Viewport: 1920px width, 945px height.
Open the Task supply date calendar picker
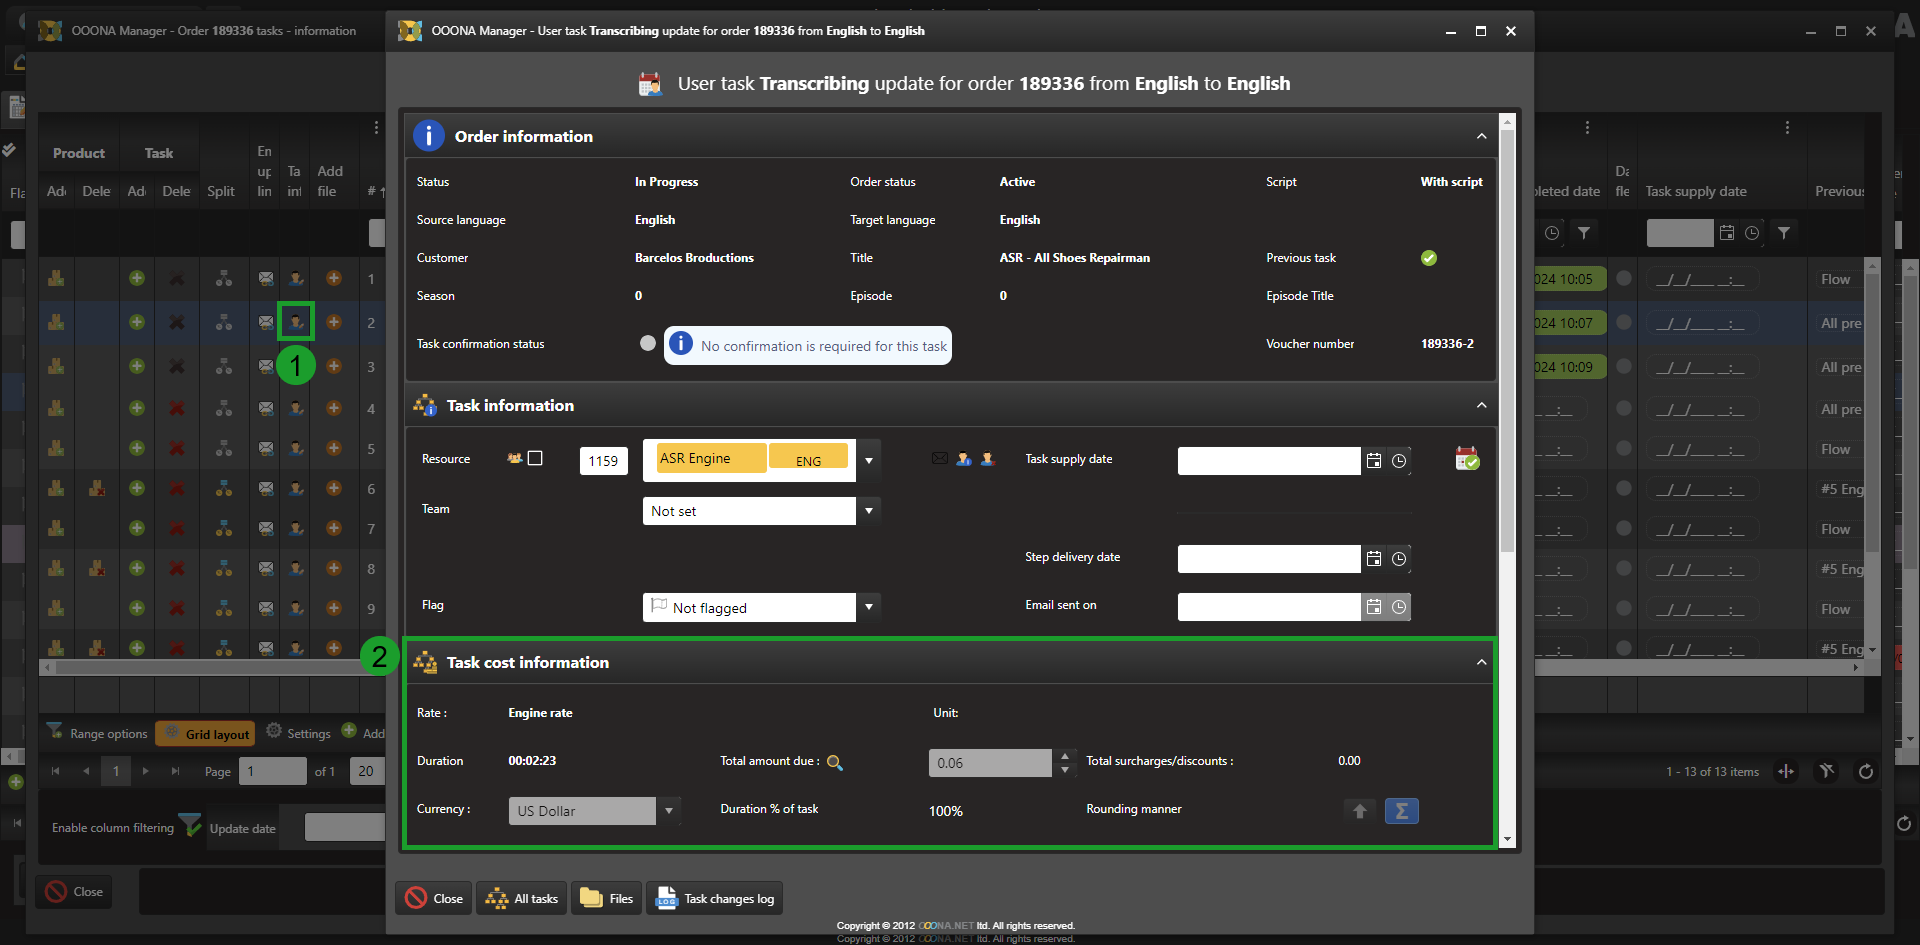1374,461
